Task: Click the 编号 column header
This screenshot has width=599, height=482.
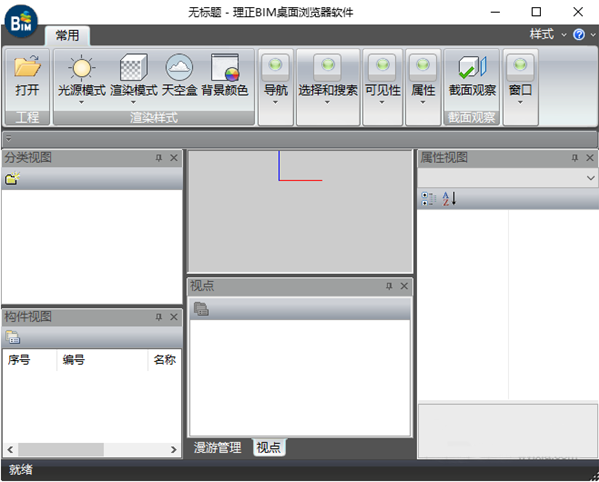Action: pyautogui.click(x=102, y=360)
